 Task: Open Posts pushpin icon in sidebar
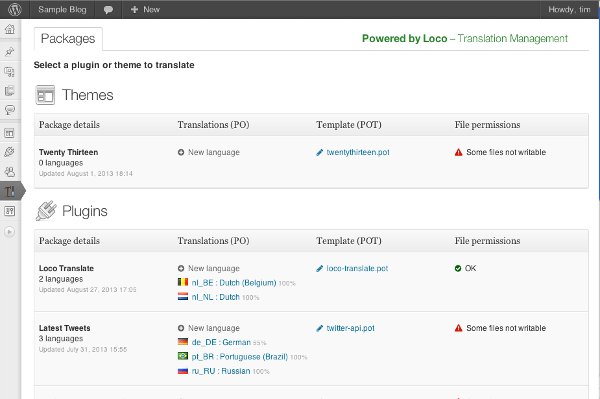(x=10, y=51)
